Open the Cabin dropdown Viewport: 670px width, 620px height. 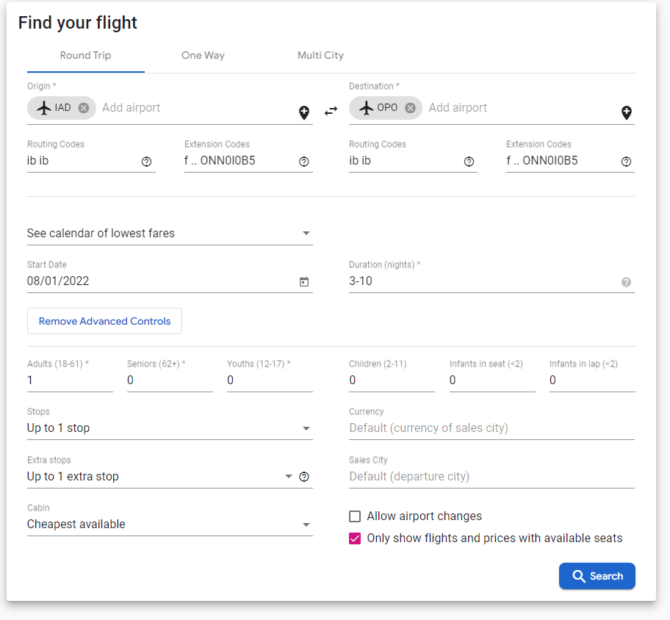click(170, 524)
